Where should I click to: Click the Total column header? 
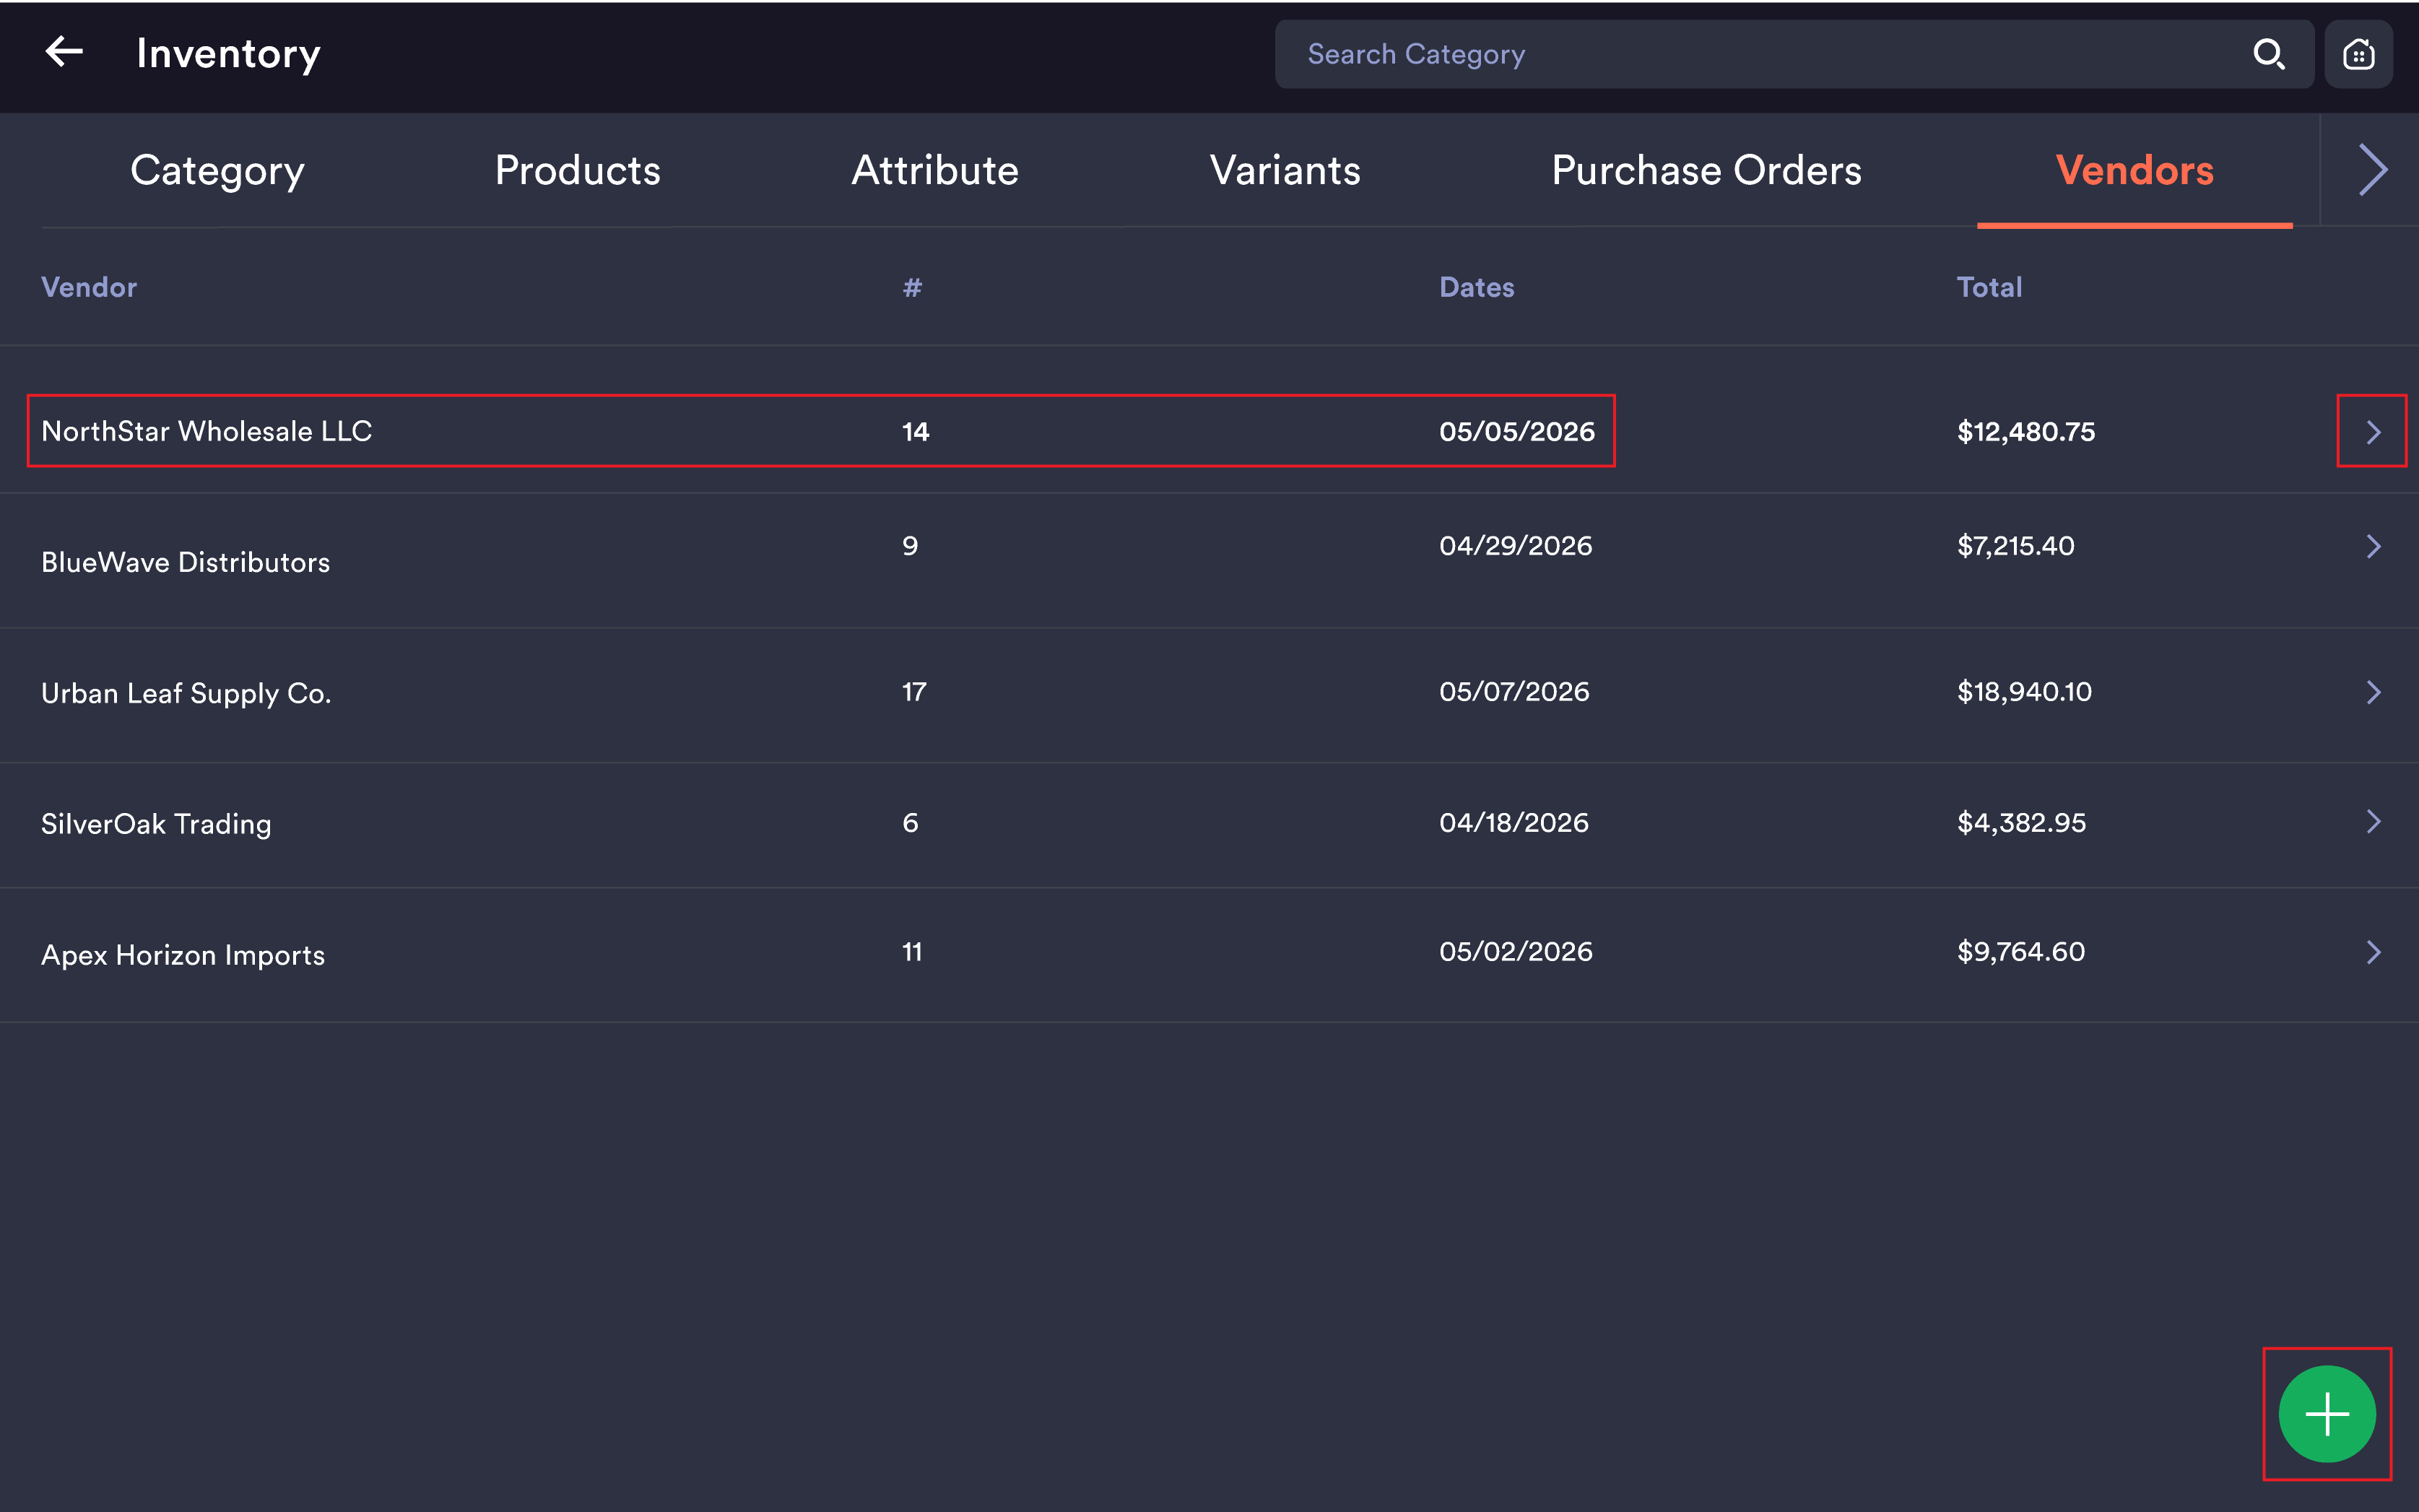click(x=1989, y=288)
